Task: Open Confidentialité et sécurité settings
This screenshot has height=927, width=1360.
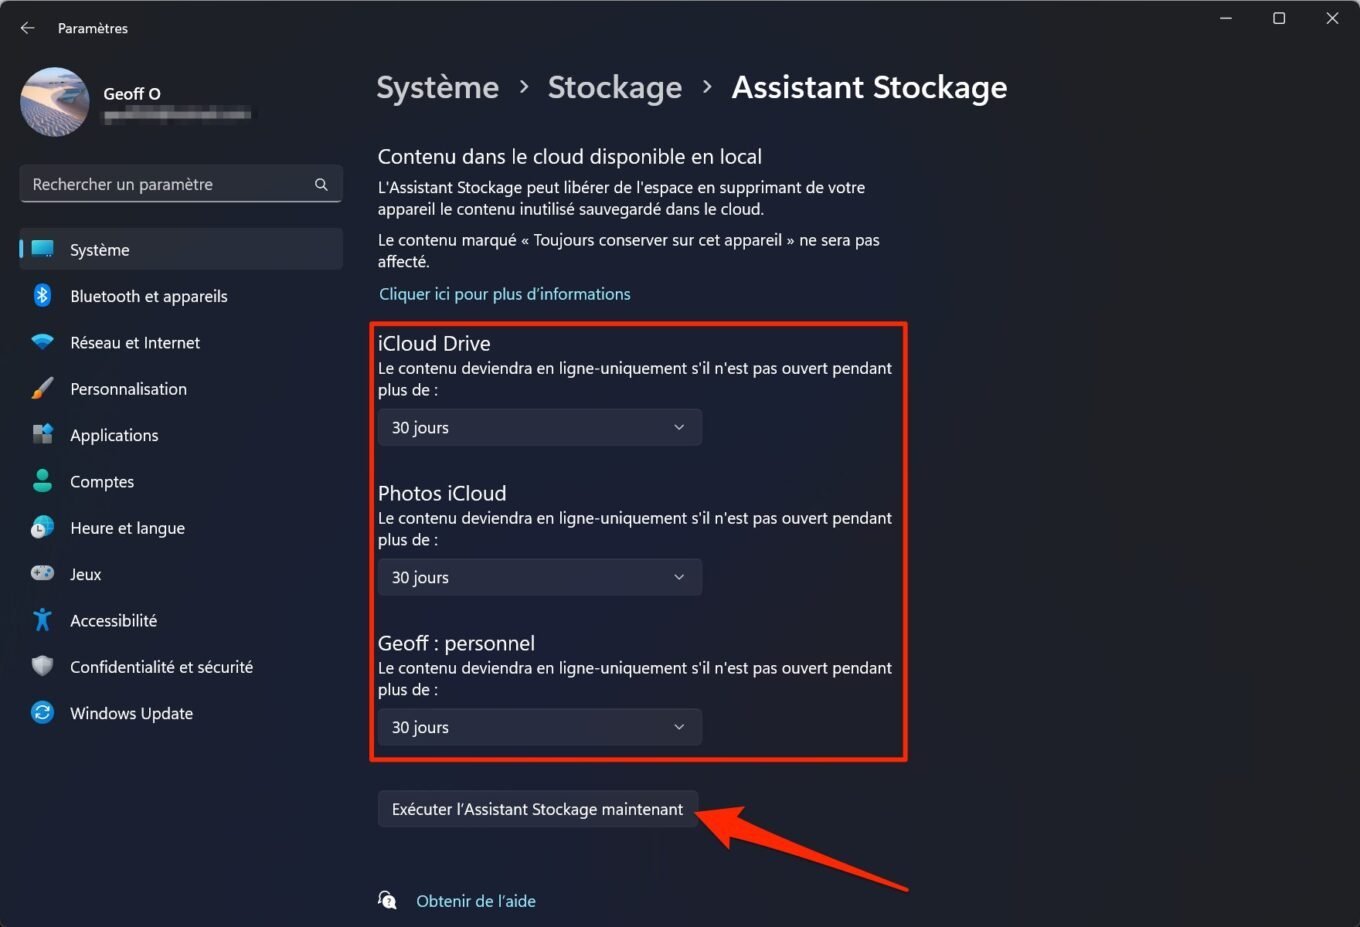Action: point(181,666)
